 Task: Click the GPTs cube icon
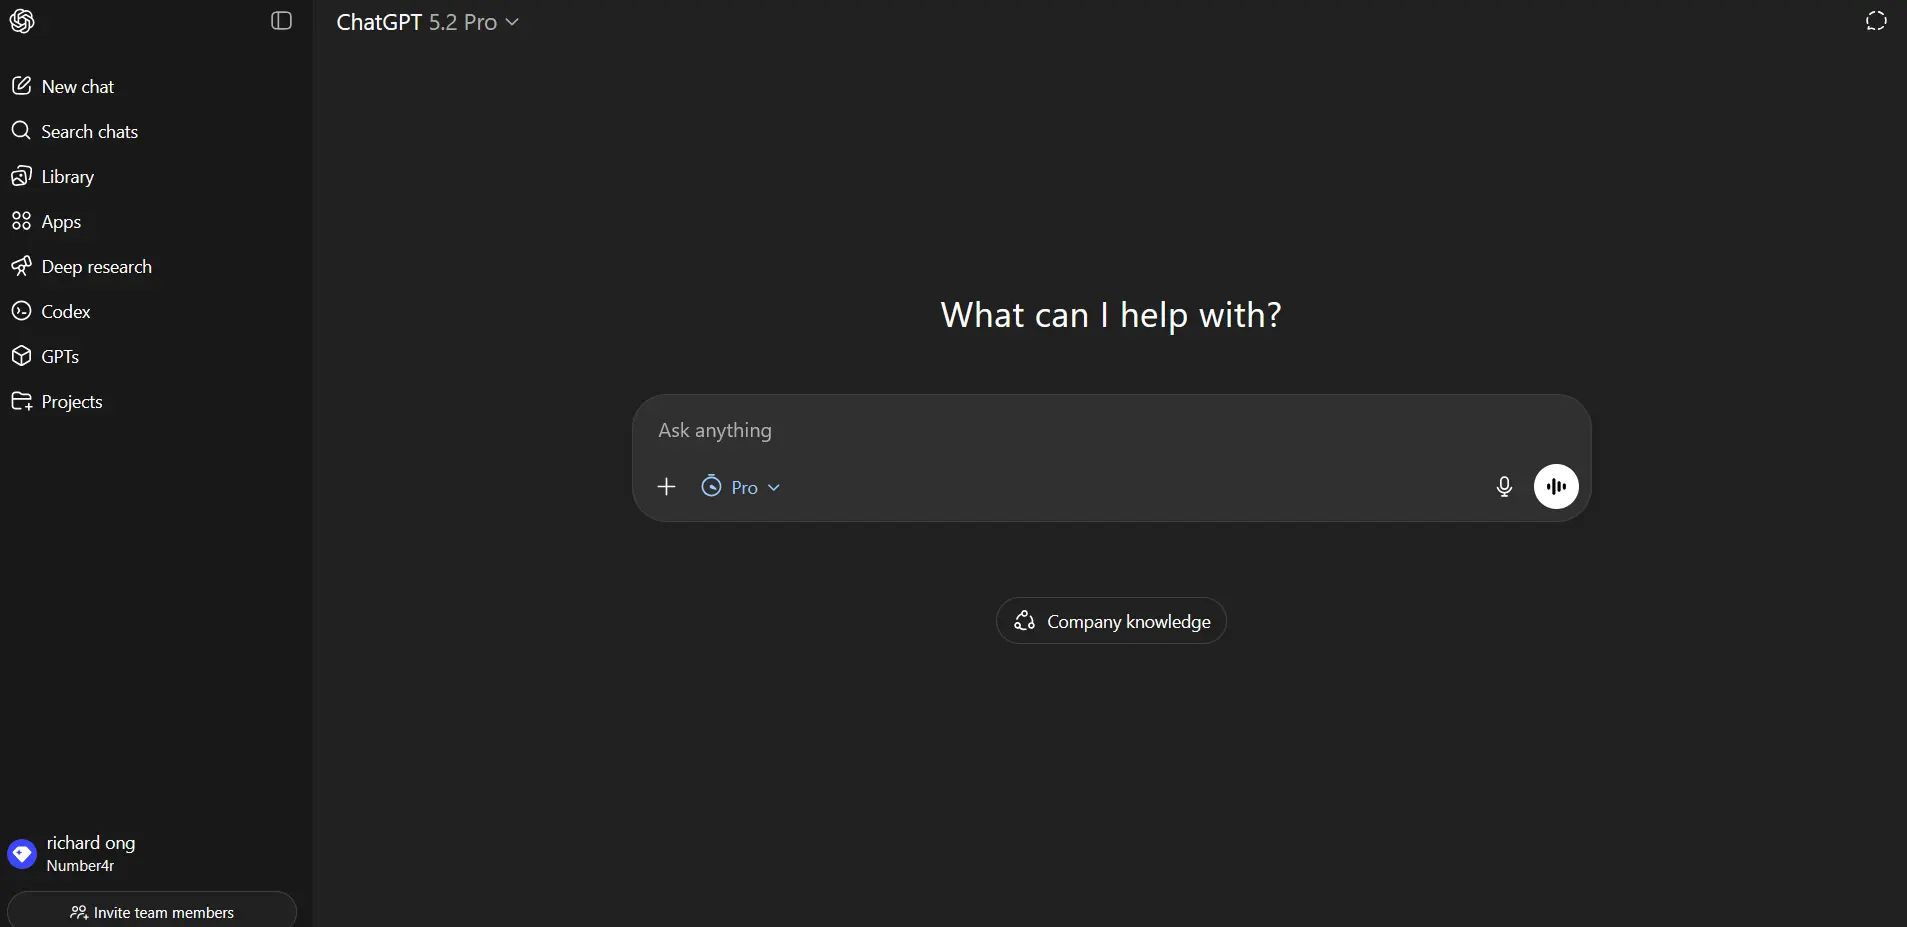[x=21, y=356]
